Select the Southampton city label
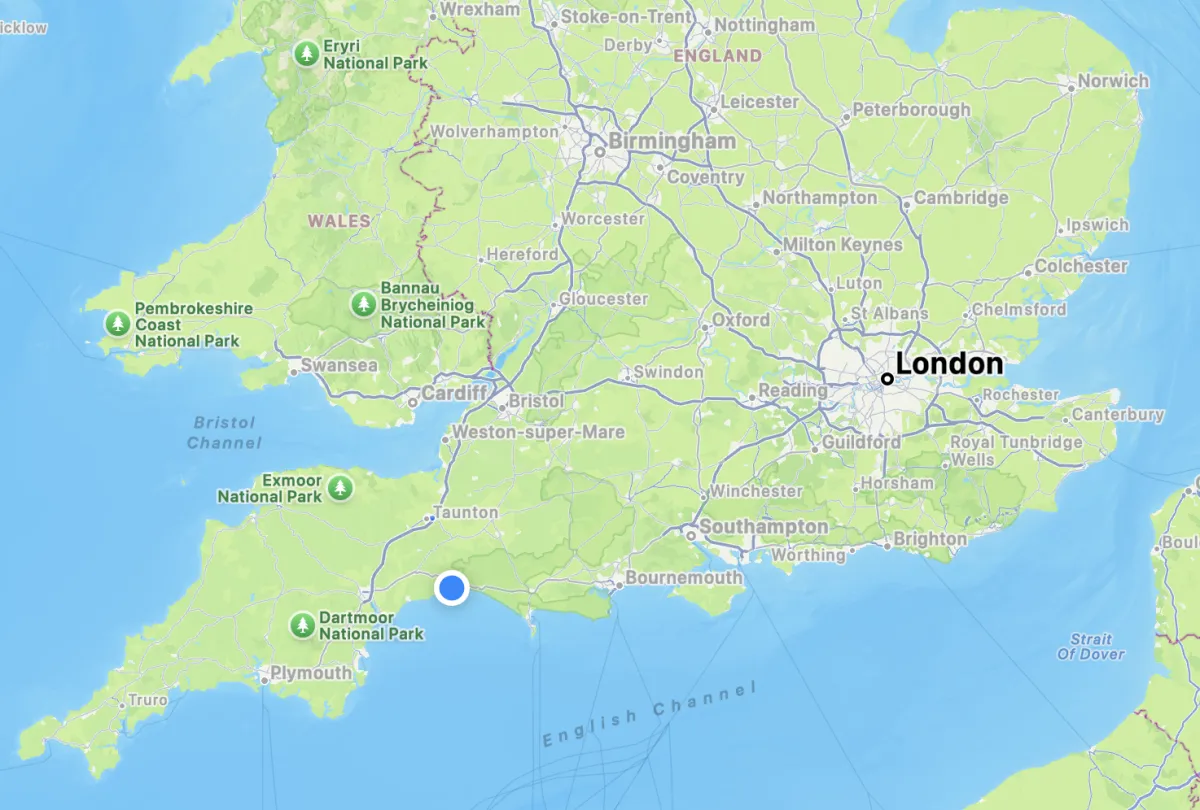Viewport: 1200px width, 810px height. pyautogui.click(x=764, y=527)
